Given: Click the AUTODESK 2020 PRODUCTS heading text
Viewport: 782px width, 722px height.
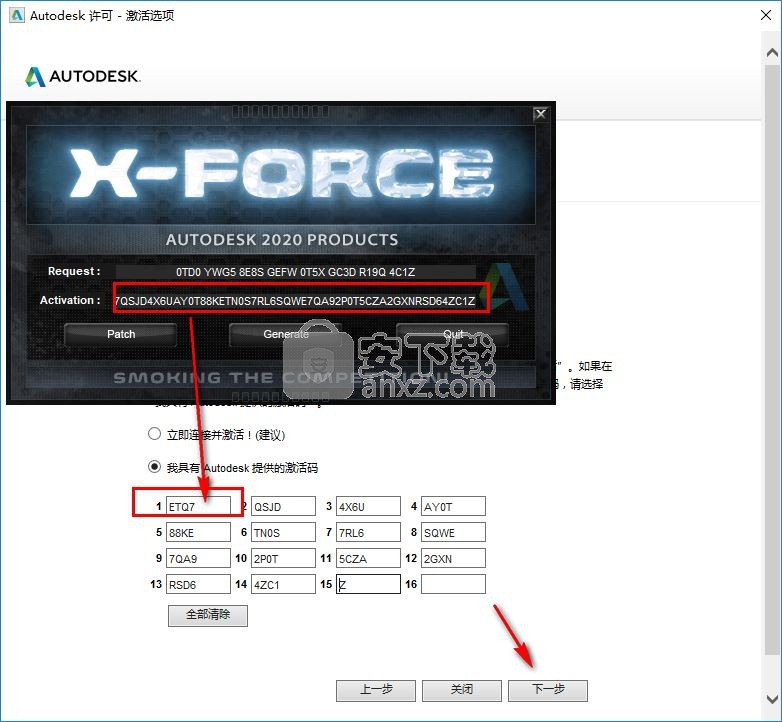Looking at the screenshot, I should pos(282,240).
